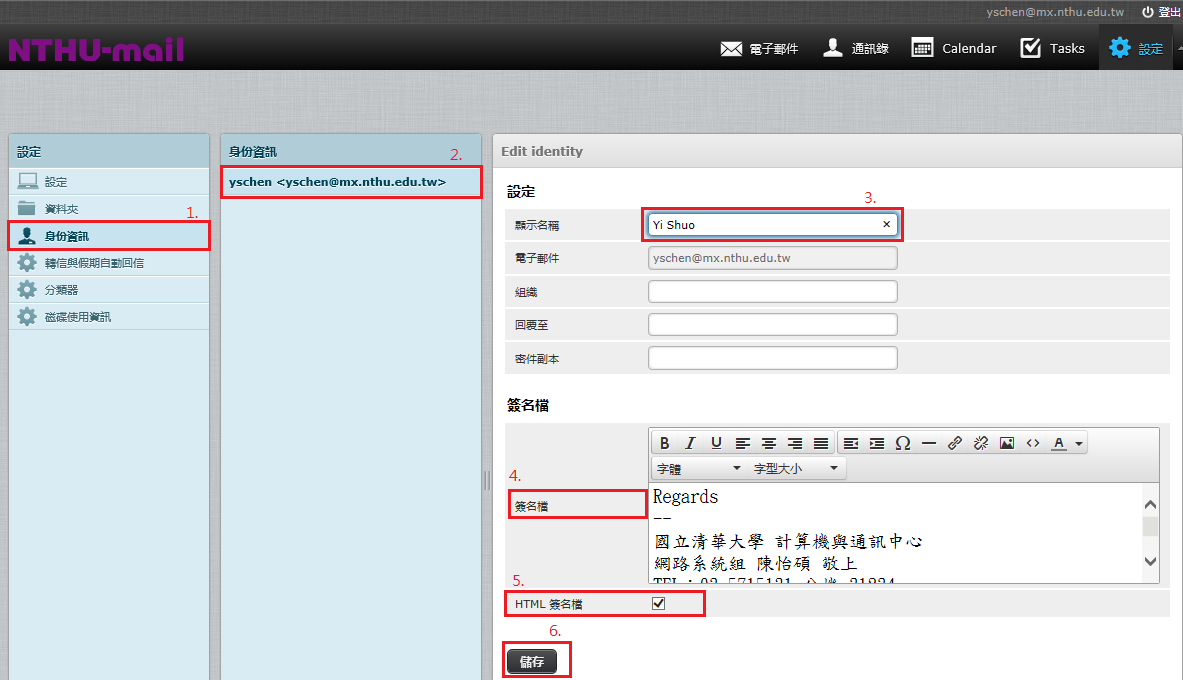Center-align the signature text

tap(769, 443)
